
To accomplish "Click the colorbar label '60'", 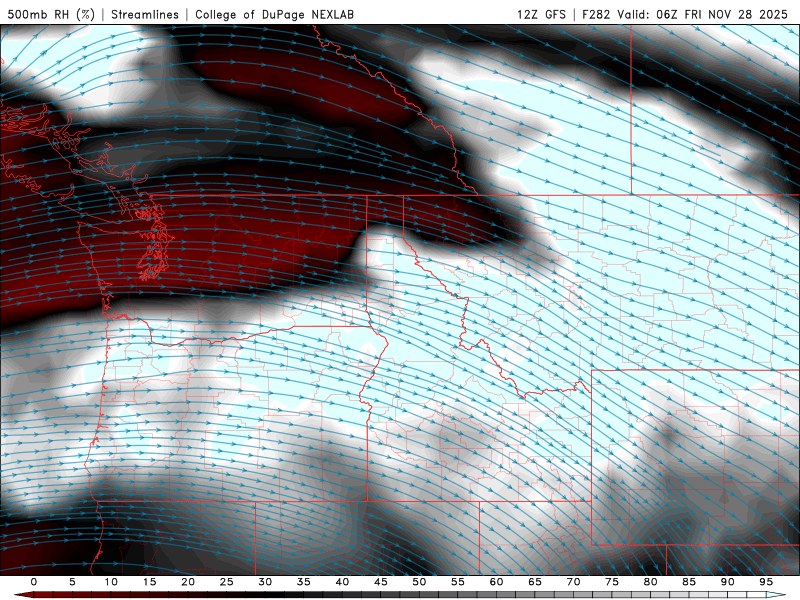I will pos(496,582).
